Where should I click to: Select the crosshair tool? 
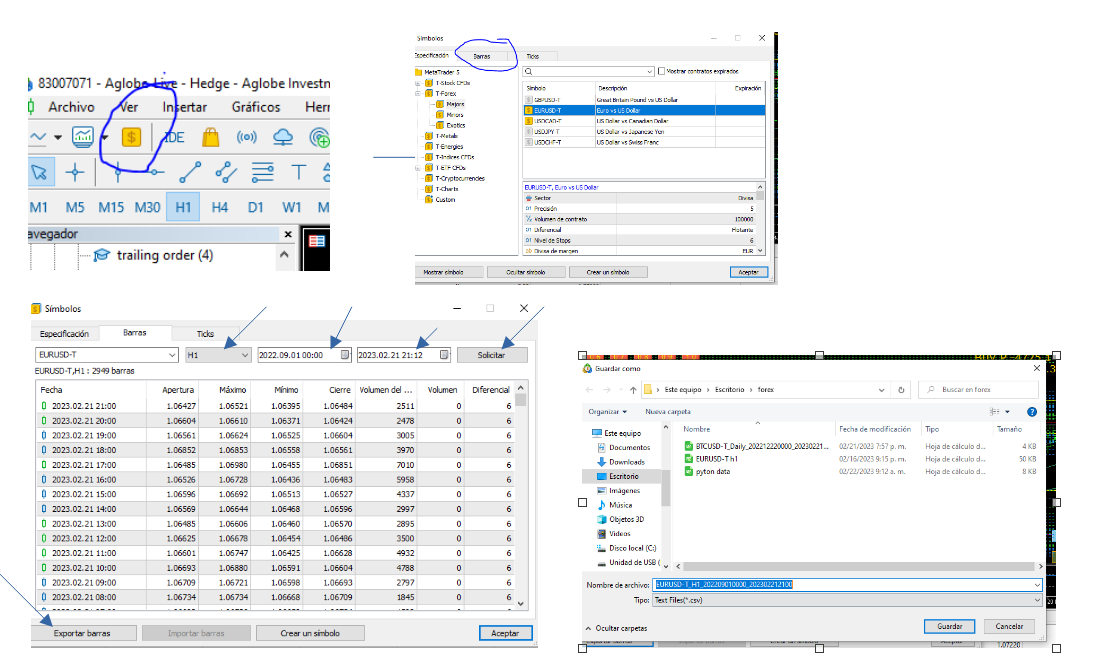point(74,172)
